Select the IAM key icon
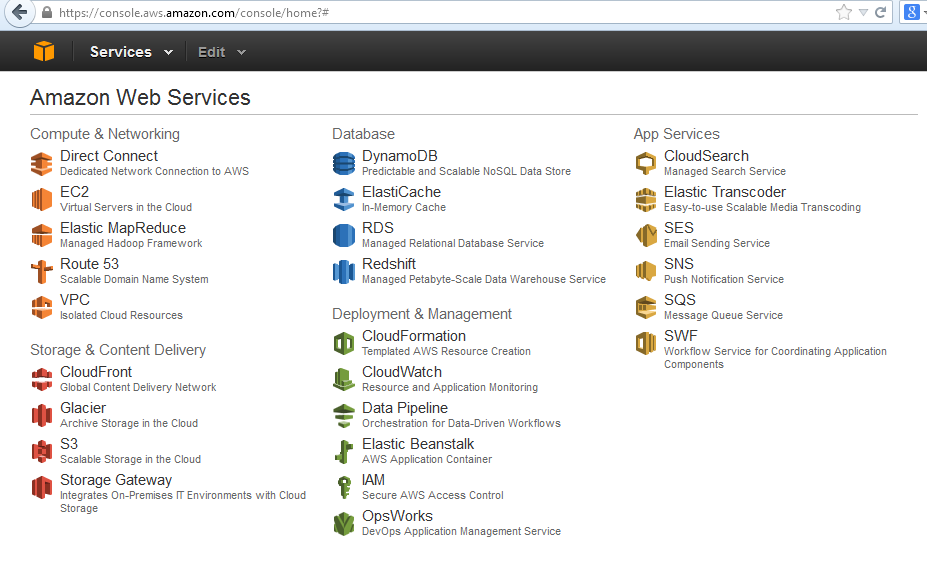 [343, 488]
